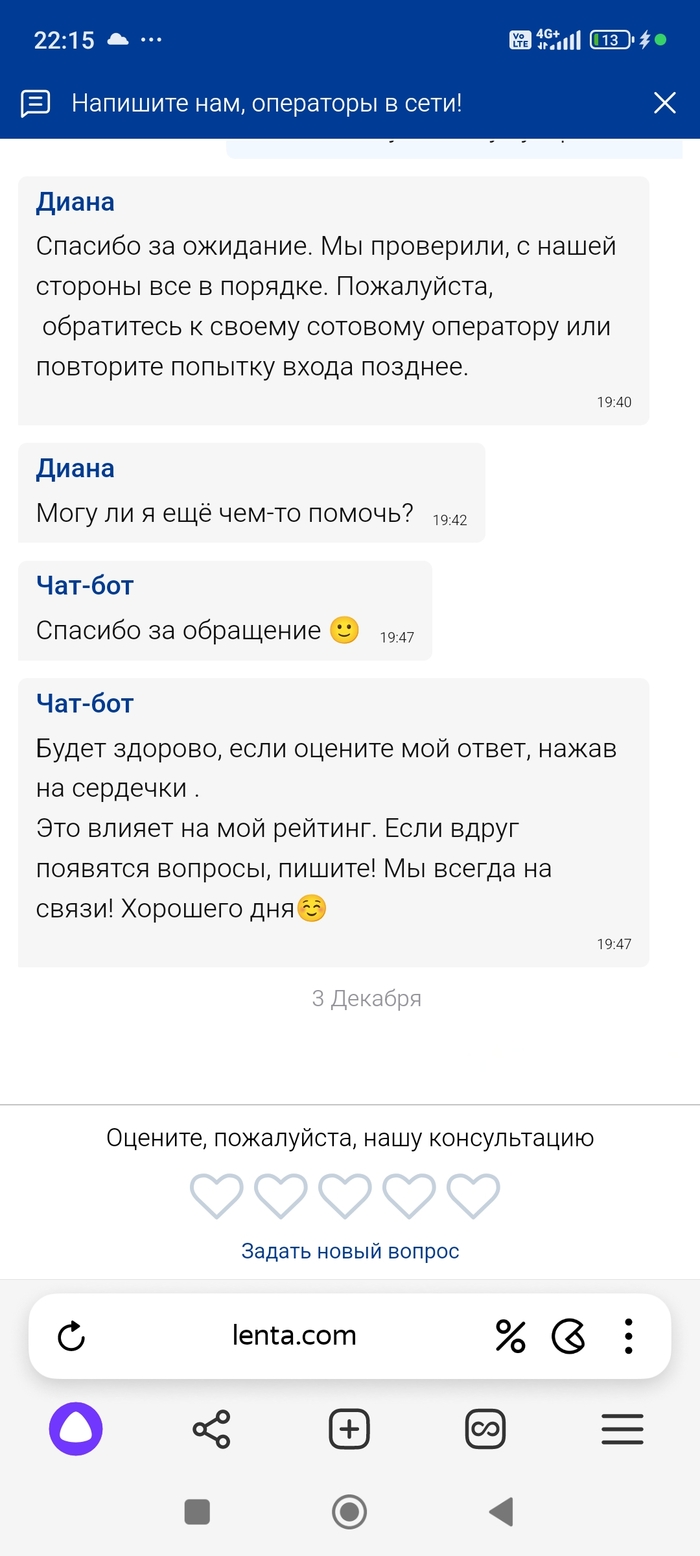Open a new browser tab
The height and width of the screenshot is (1556, 700).
[x=349, y=1429]
